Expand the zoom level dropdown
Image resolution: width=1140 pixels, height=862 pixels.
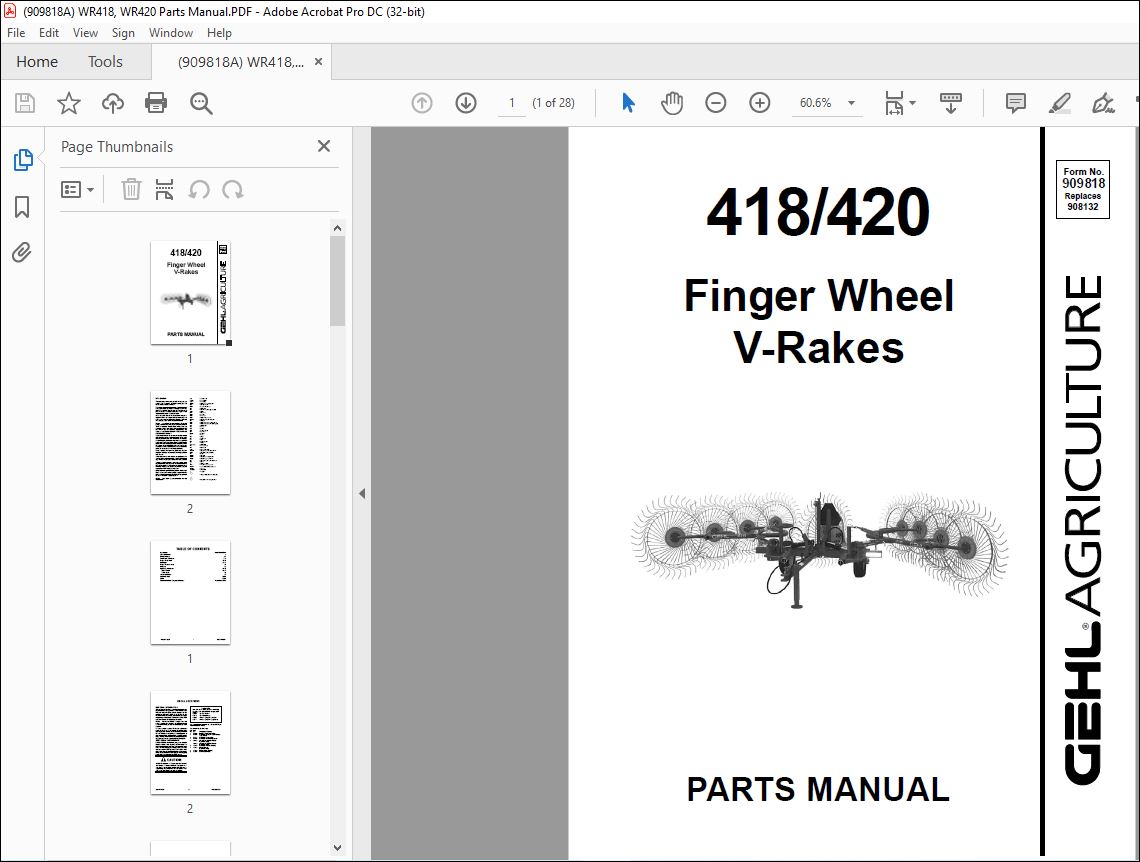pyautogui.click(x=851, y=103)
